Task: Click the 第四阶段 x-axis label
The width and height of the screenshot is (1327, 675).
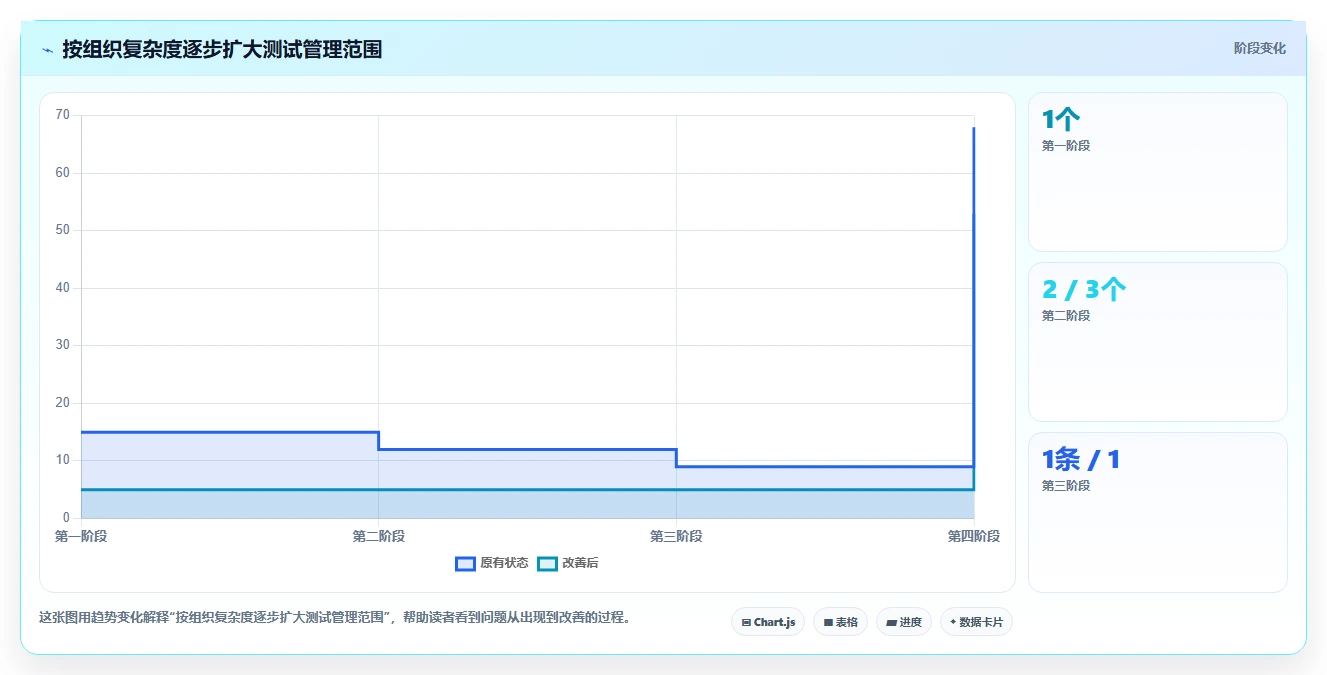Action: coord(973,537)
